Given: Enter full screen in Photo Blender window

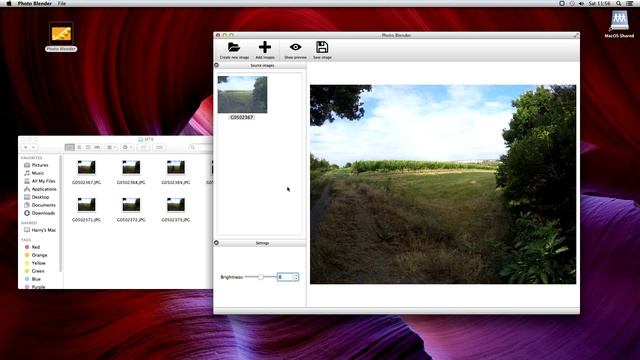Looking at the screenshot, I should pos(576,36).
